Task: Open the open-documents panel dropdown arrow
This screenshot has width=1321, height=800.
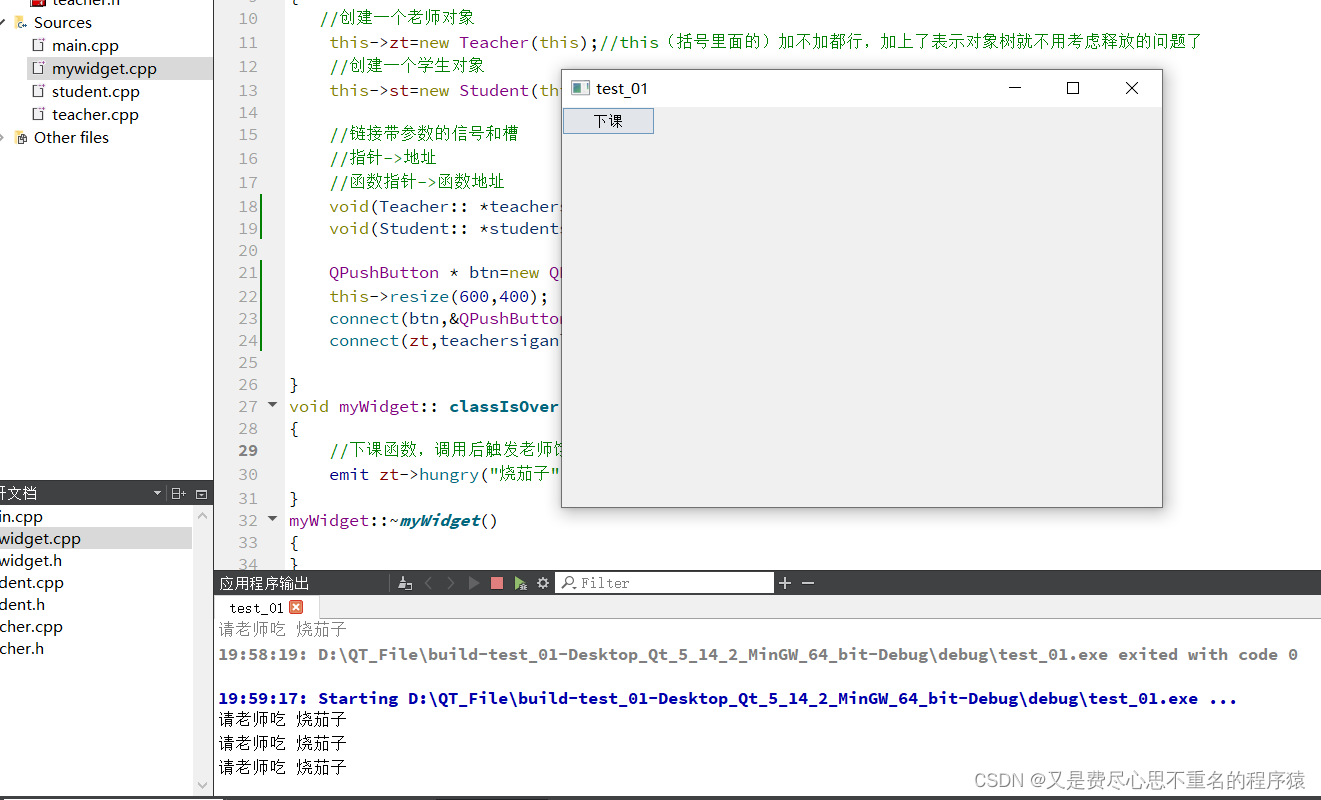Action: pyautogui.click(x=157, y=493)
